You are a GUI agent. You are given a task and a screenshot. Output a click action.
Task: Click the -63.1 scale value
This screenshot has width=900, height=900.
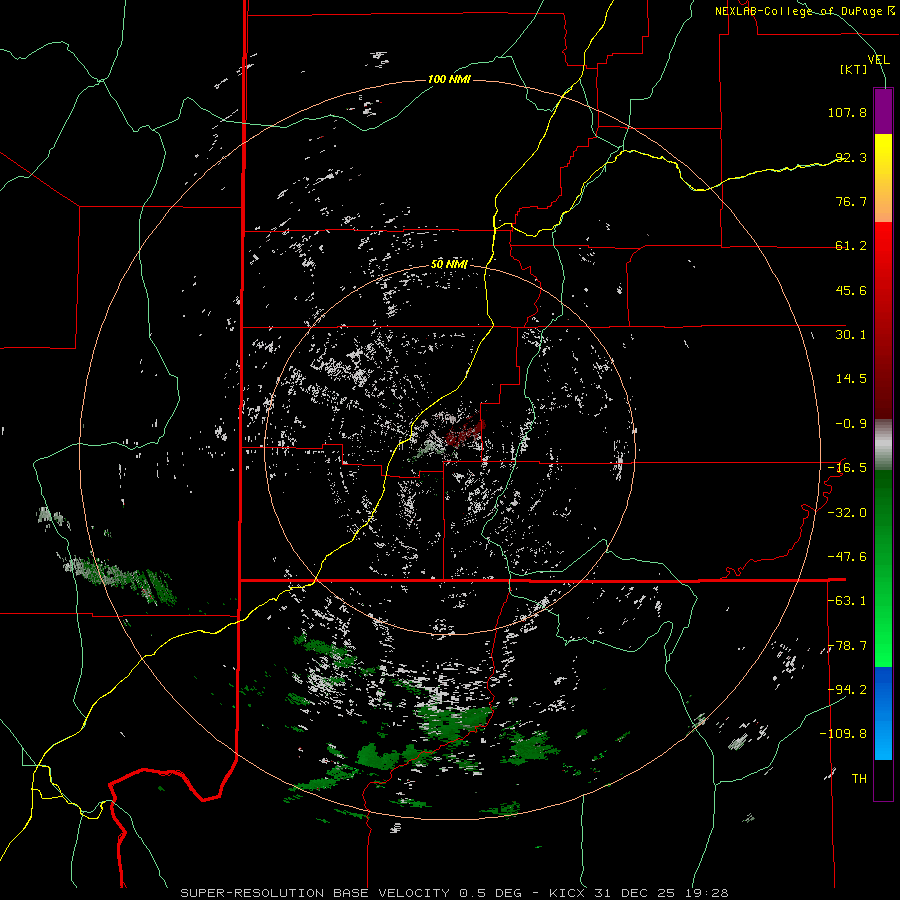pos(847,601)
